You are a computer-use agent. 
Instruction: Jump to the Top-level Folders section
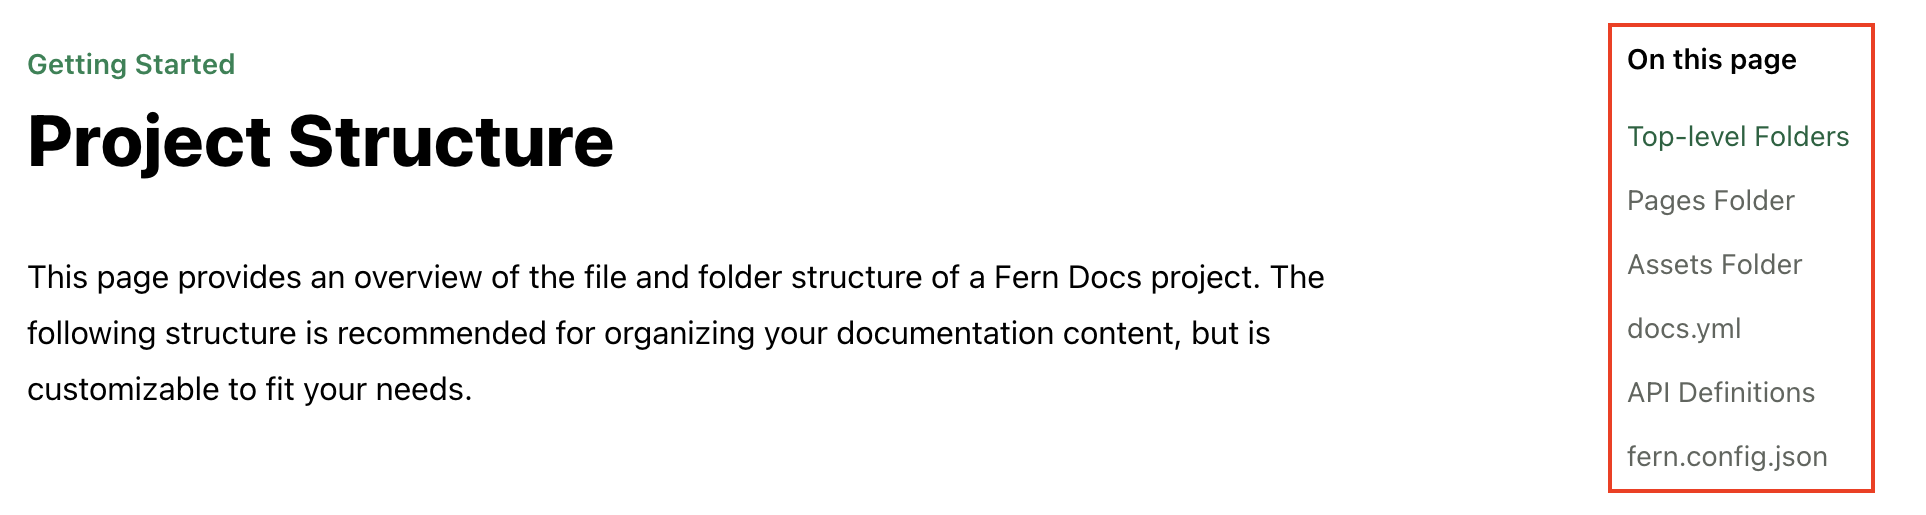[x=1738, y=137]
